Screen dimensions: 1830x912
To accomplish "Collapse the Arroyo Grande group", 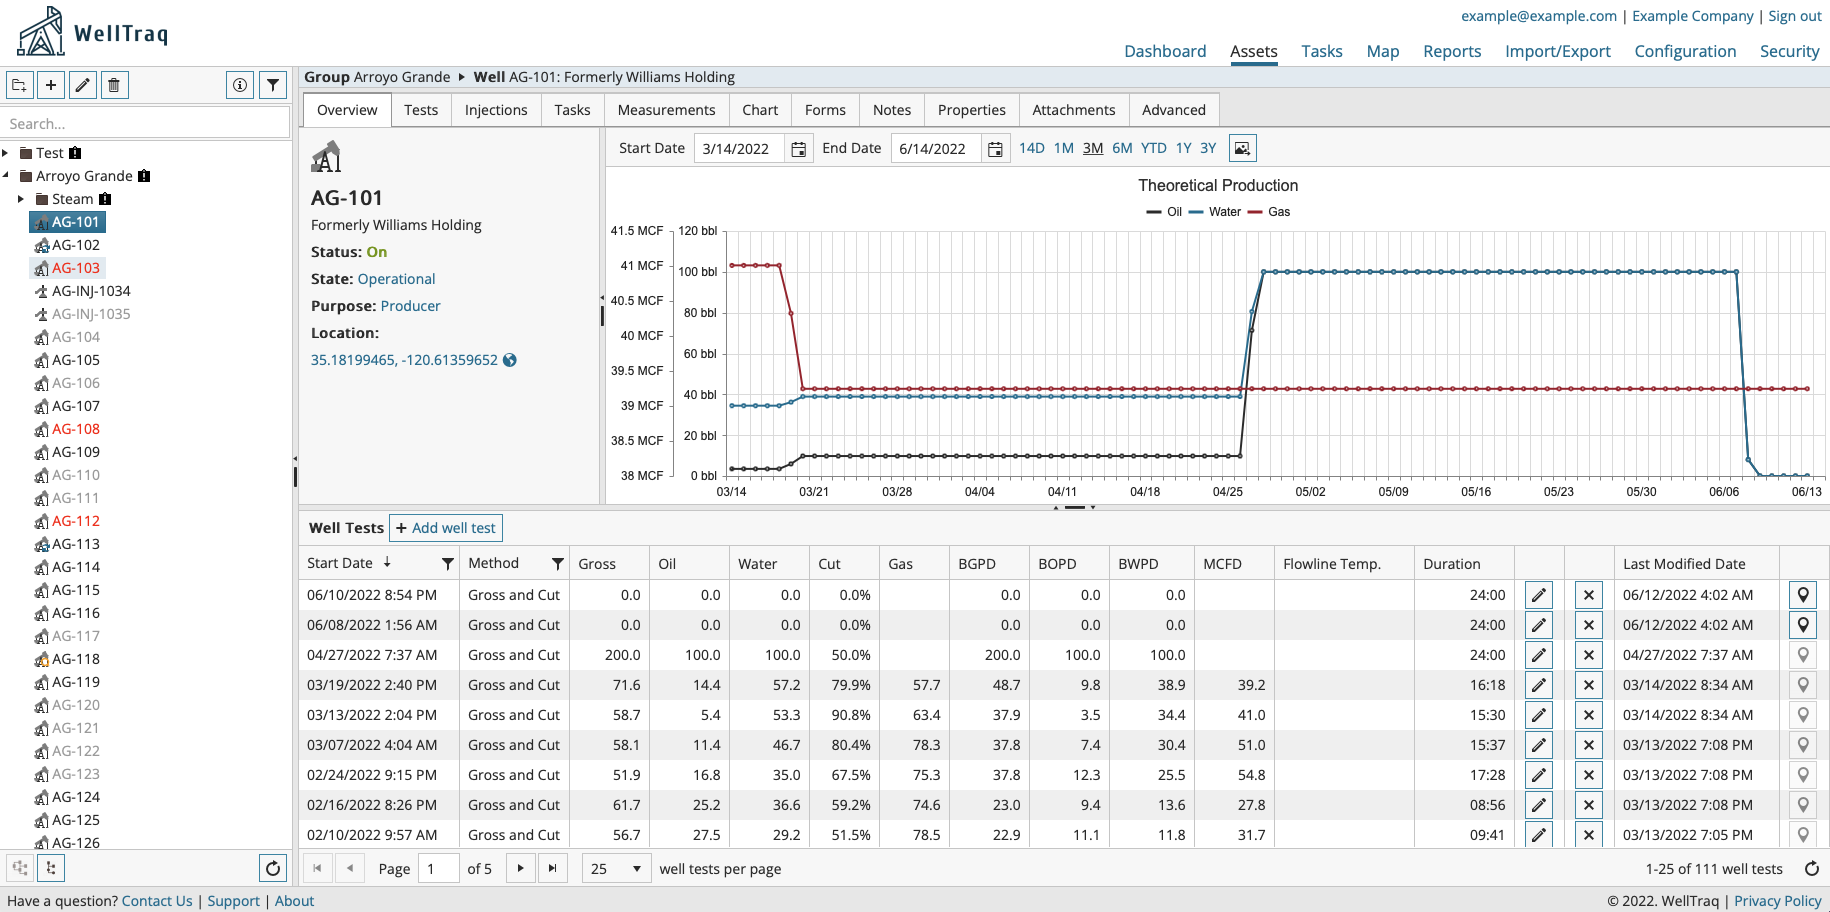I will point(7,176).
